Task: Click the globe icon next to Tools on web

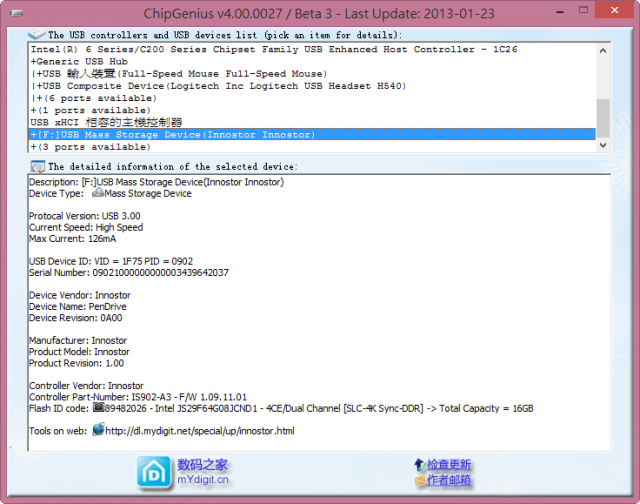Action: coord(98,430)
